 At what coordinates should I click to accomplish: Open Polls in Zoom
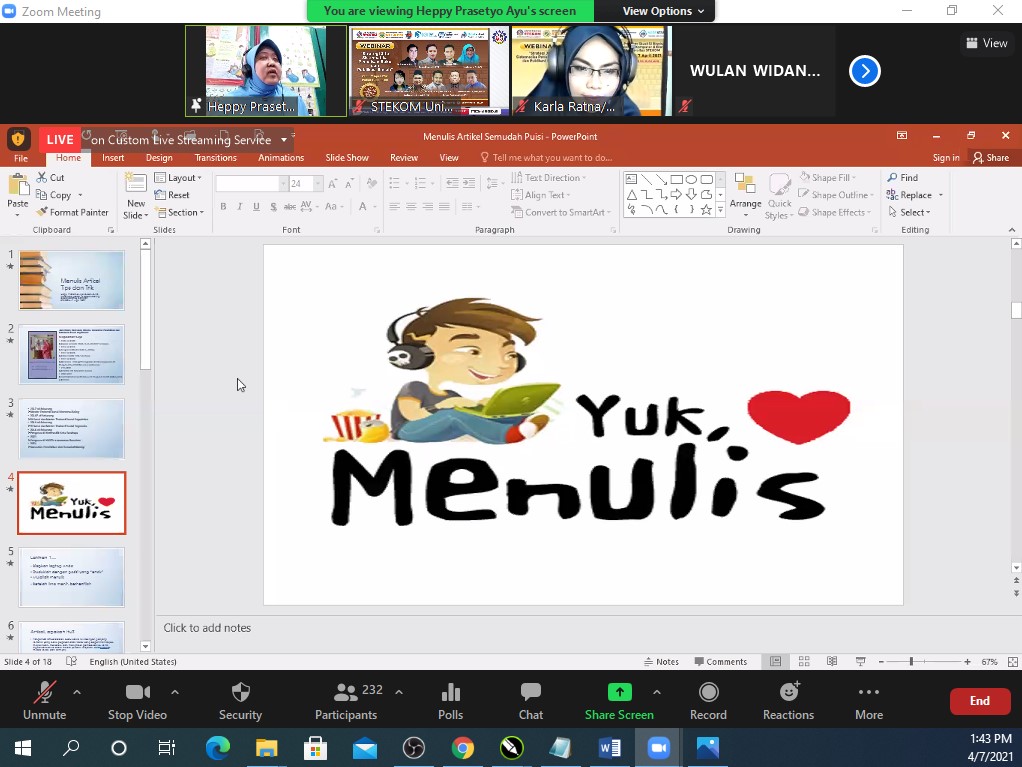tap(450, 701)
